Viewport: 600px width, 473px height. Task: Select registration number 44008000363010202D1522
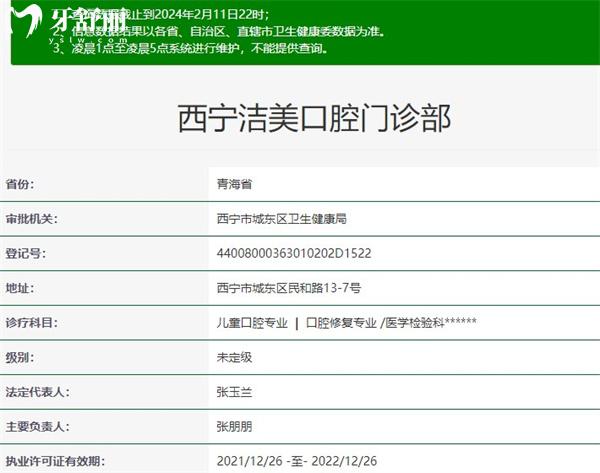point(294,253)
